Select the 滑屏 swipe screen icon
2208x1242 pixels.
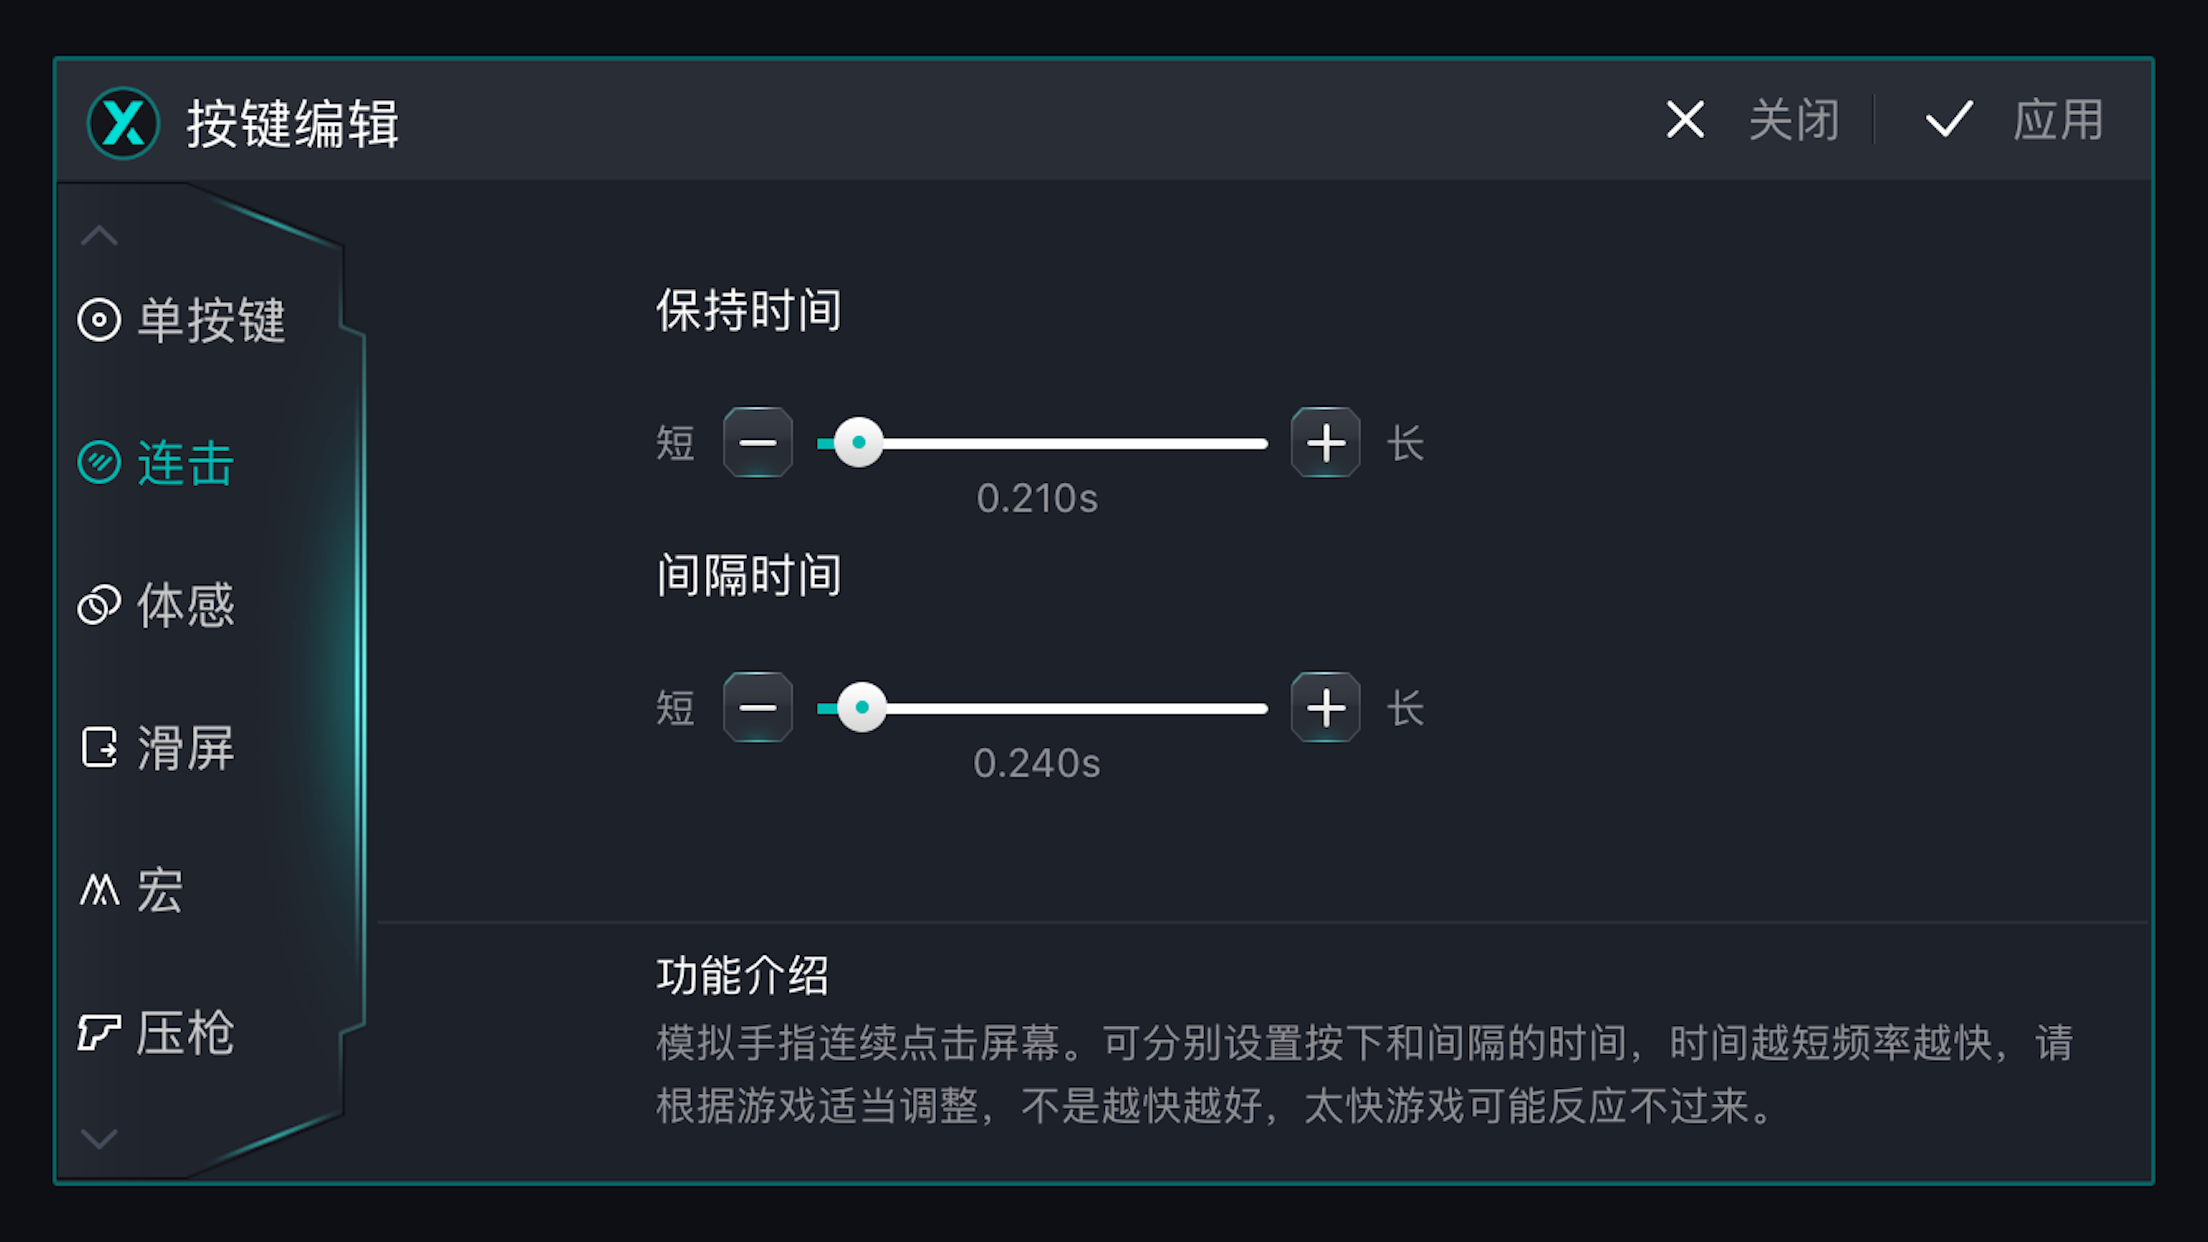coord(98,747)
